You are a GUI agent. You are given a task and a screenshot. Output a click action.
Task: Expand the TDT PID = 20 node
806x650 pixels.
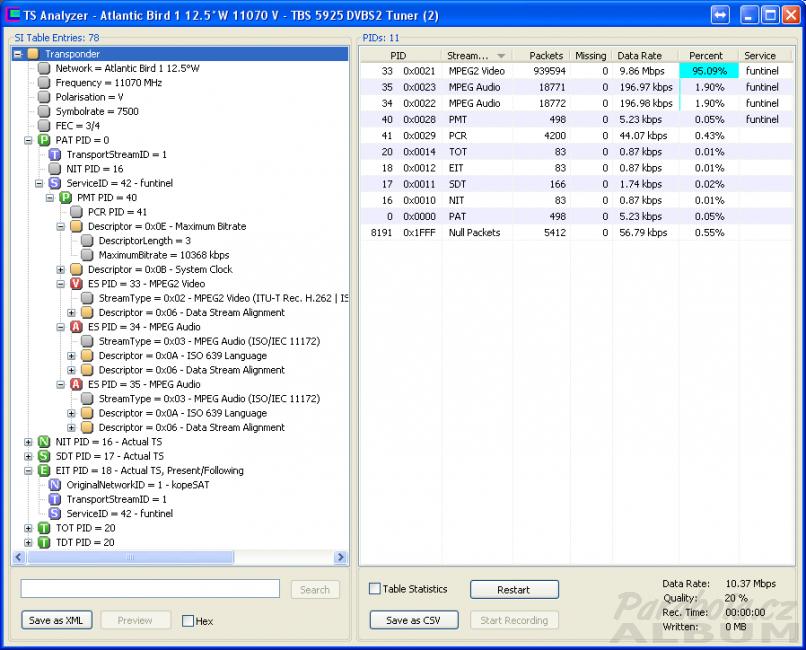28,543
